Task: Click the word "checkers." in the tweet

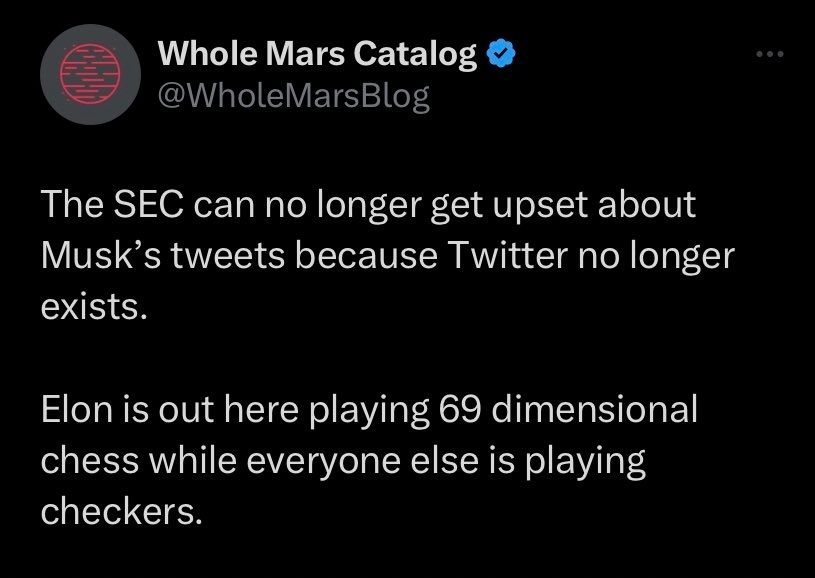Action: pos(122,511)
